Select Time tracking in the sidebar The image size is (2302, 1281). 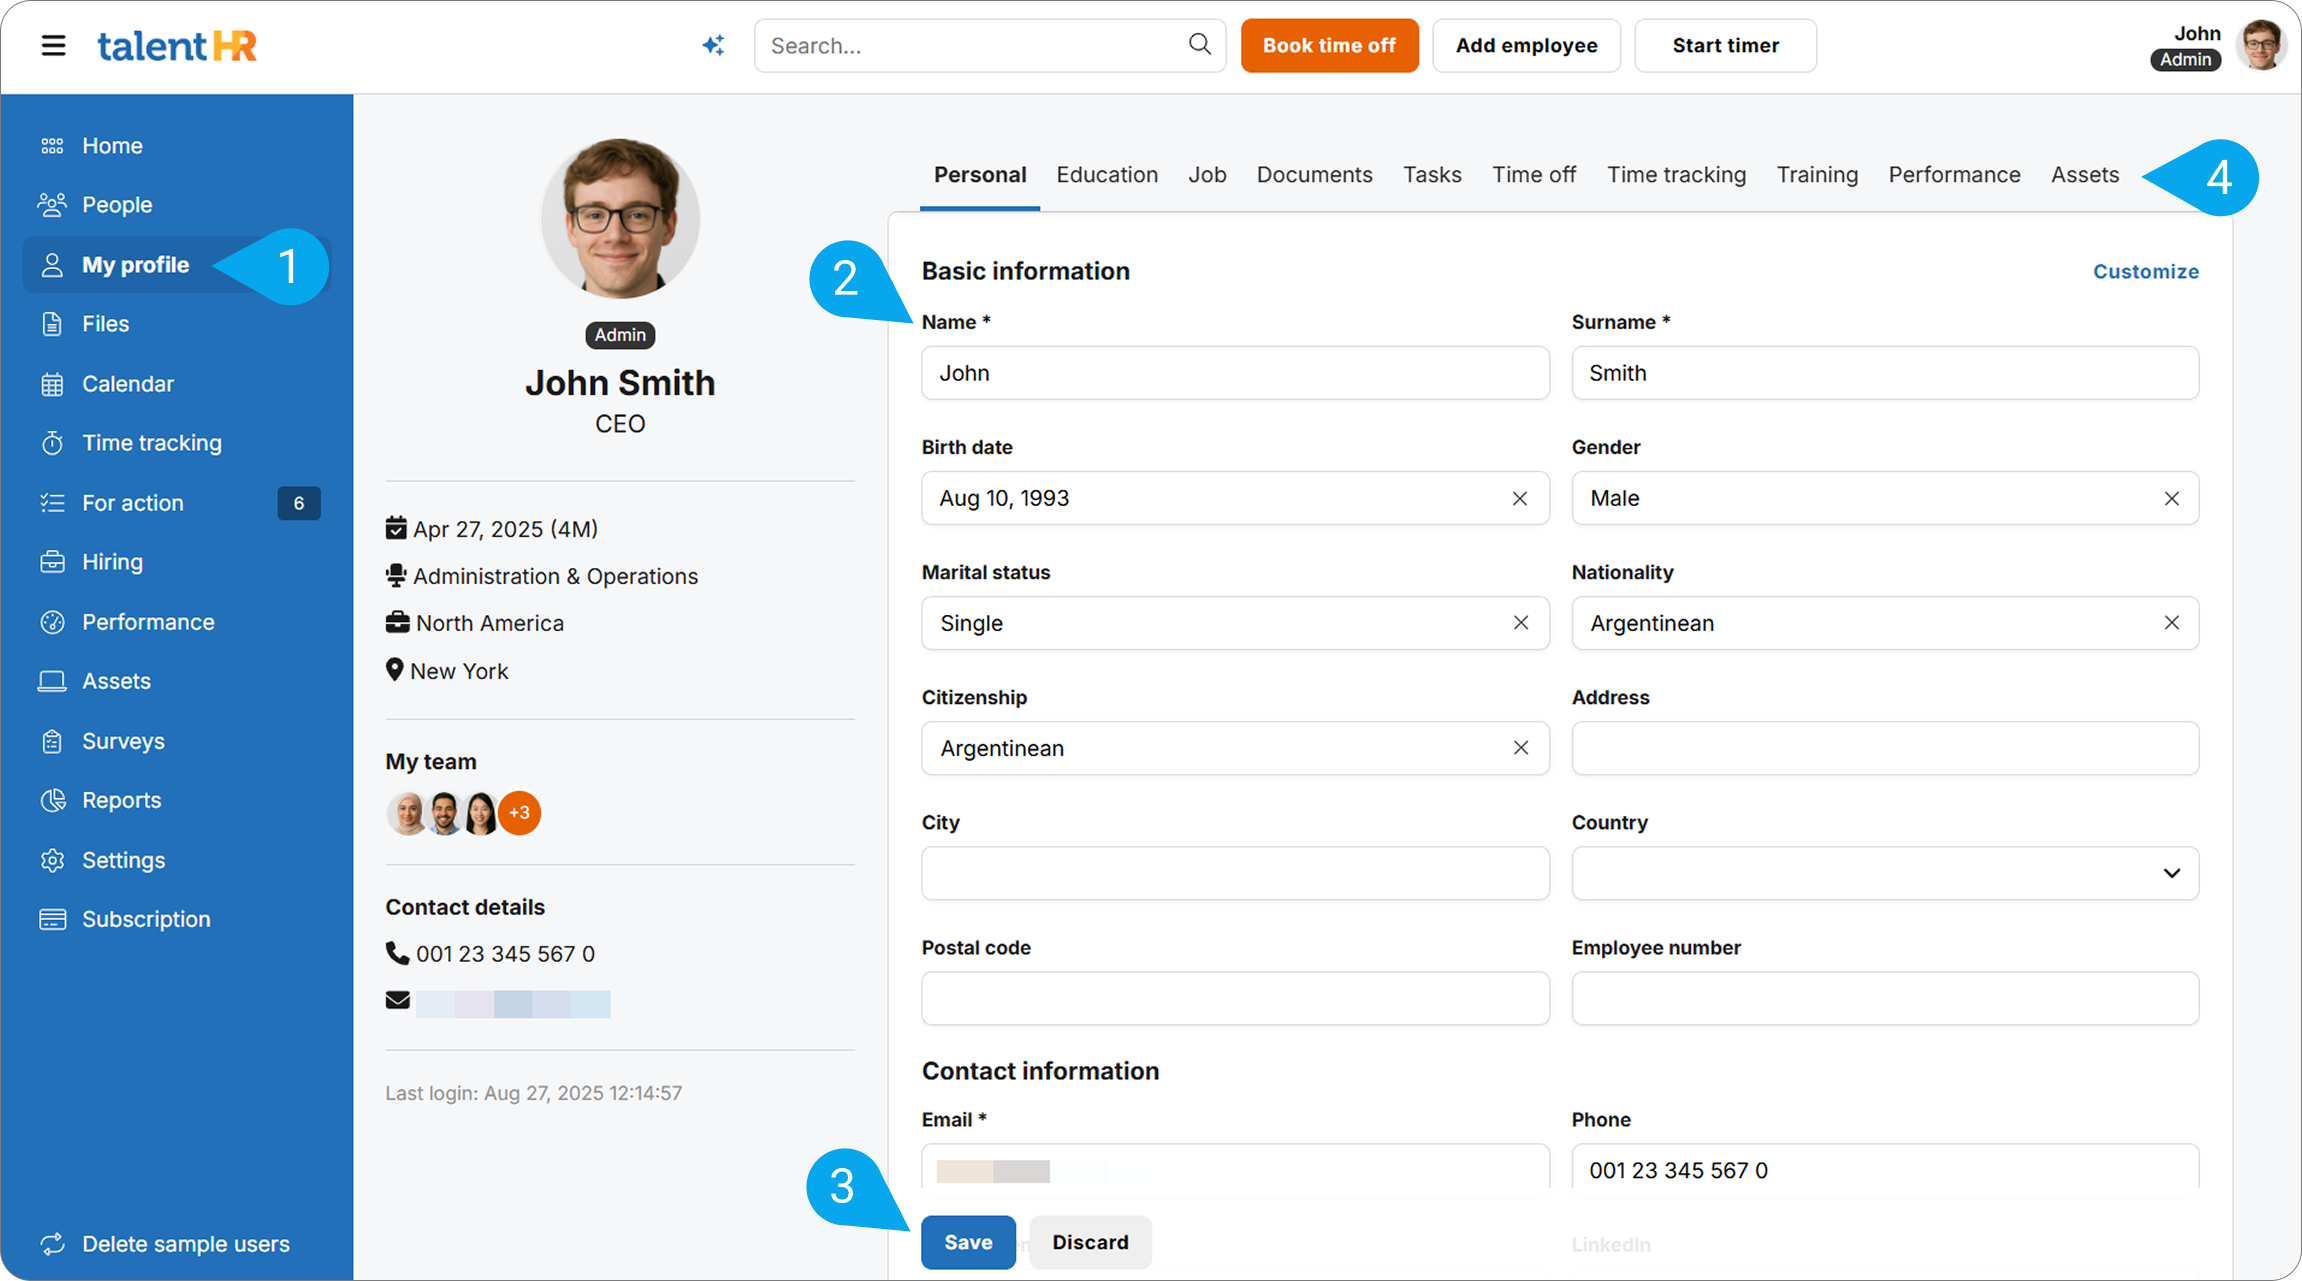tap(151, 442)
